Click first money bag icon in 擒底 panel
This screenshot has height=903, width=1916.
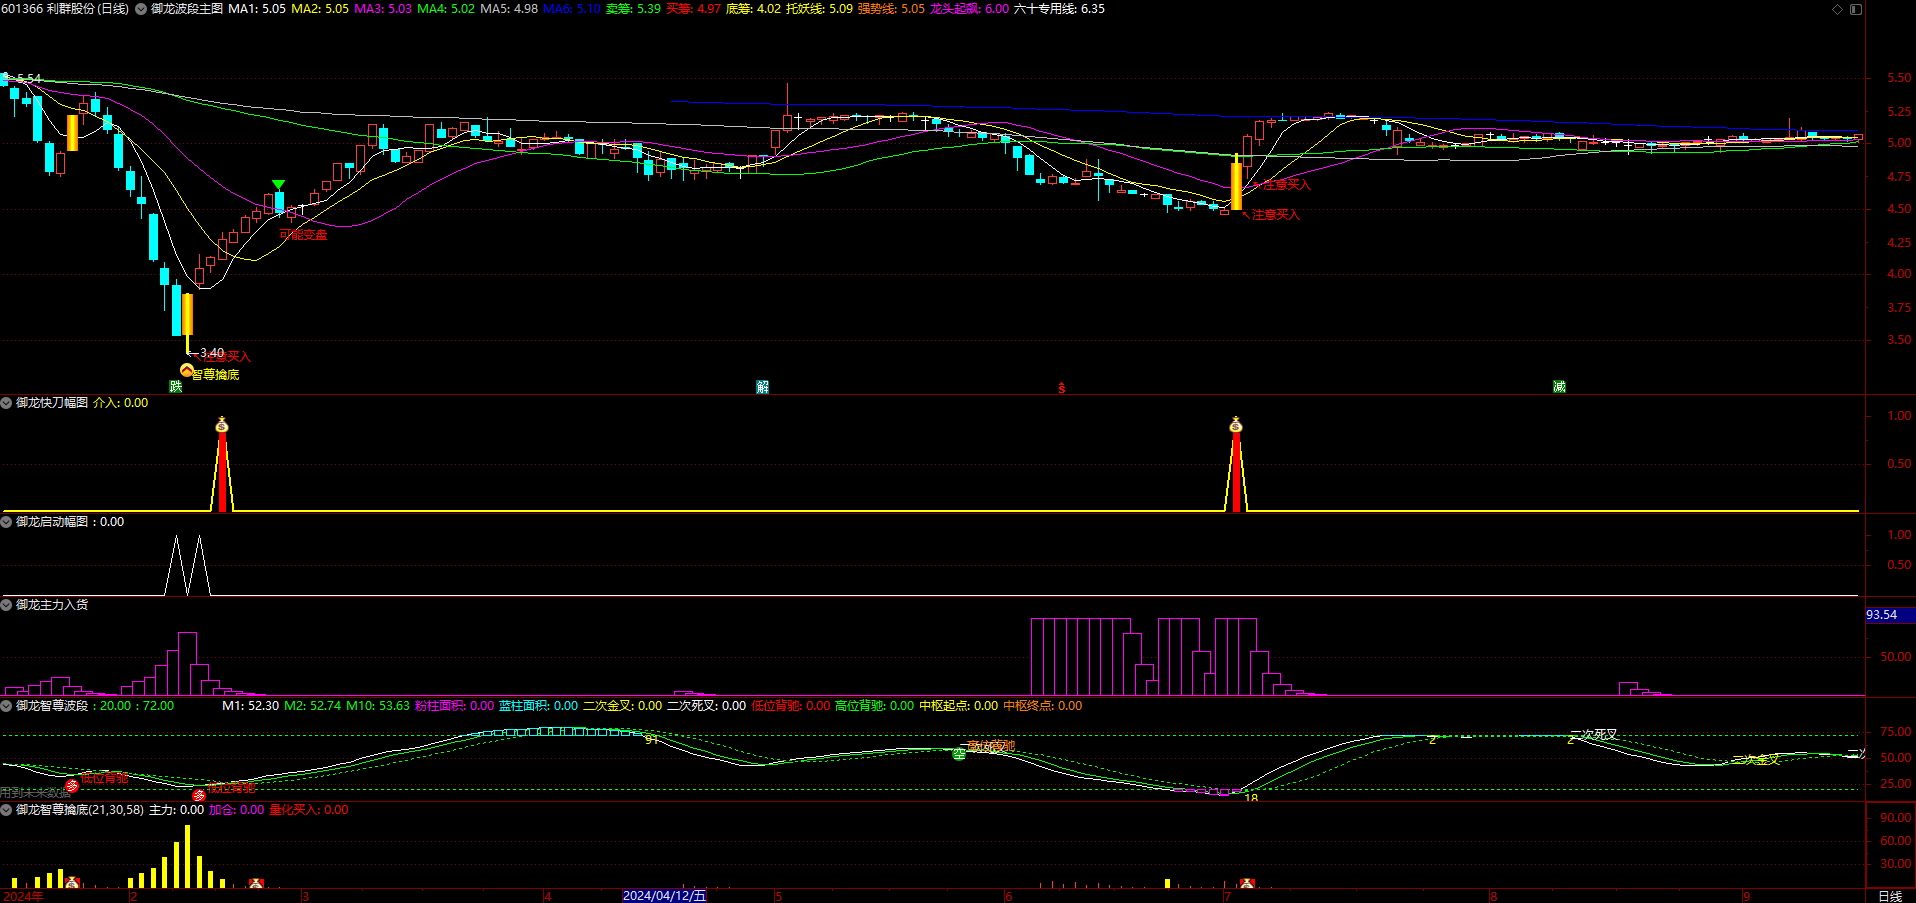click(x=72, y=883)
